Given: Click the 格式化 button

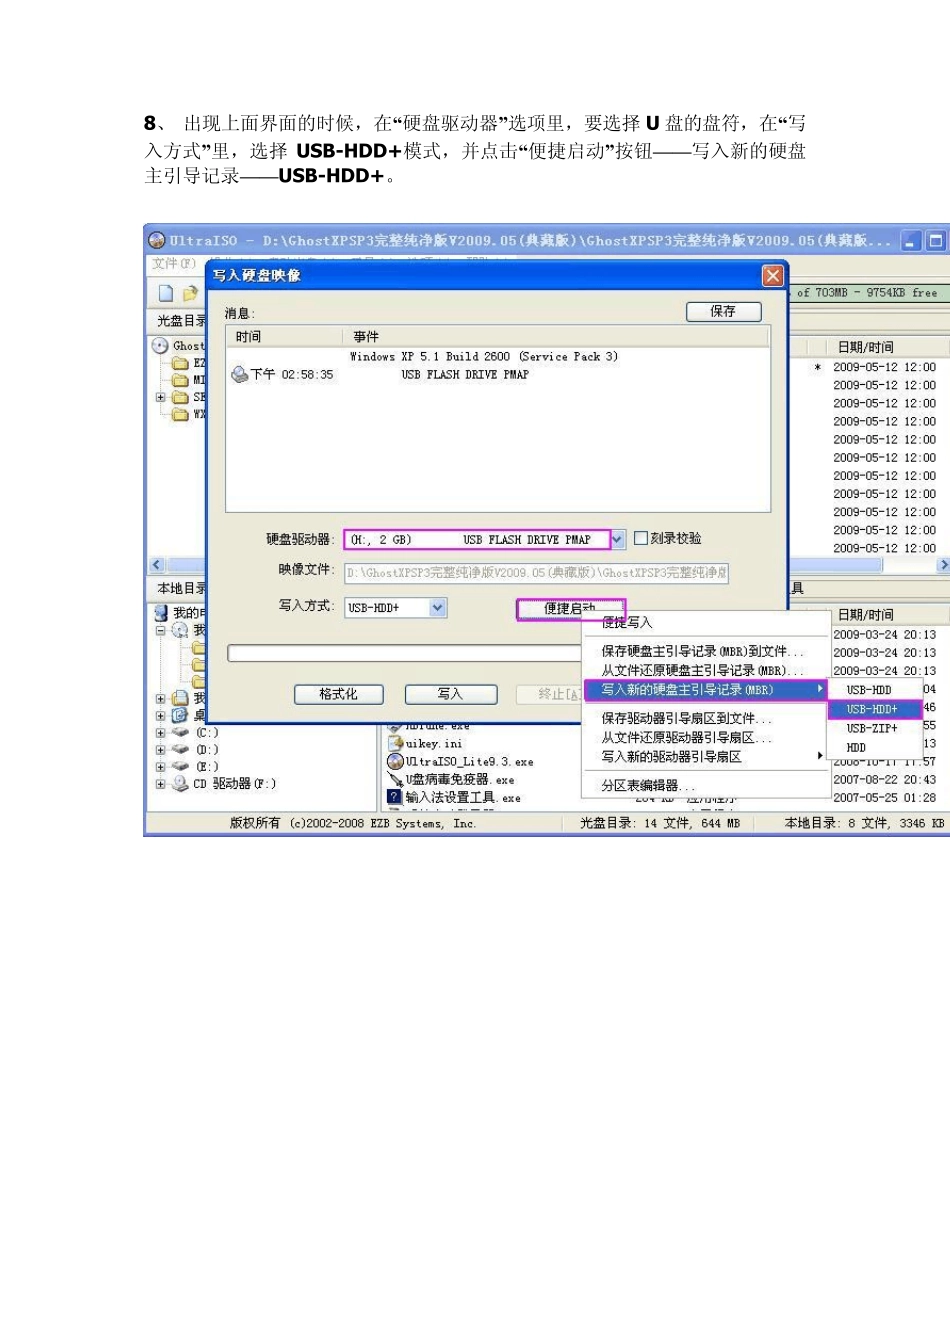Looking at the screenshot, I should pyautogui.click(x=339, y=694).
